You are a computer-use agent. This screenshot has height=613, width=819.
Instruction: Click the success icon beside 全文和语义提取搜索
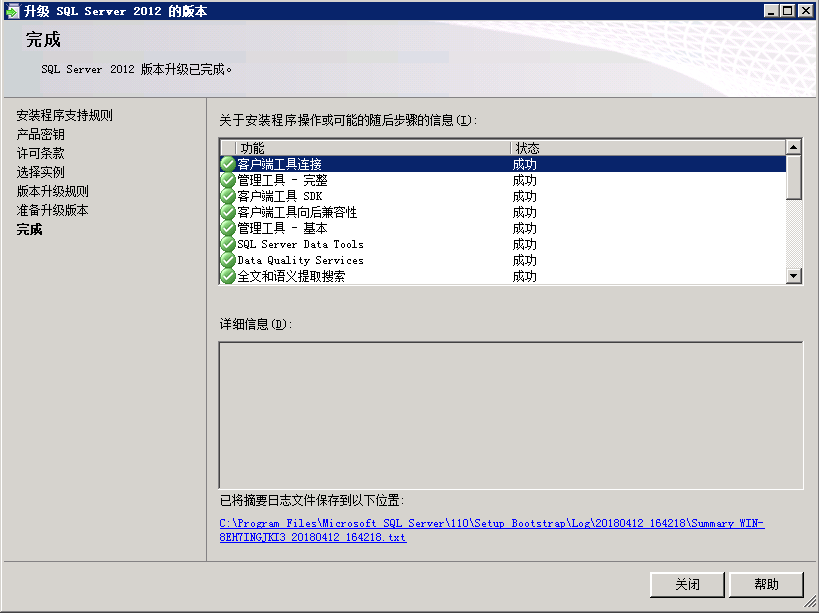pyautogui.click(x=228, y=276)
